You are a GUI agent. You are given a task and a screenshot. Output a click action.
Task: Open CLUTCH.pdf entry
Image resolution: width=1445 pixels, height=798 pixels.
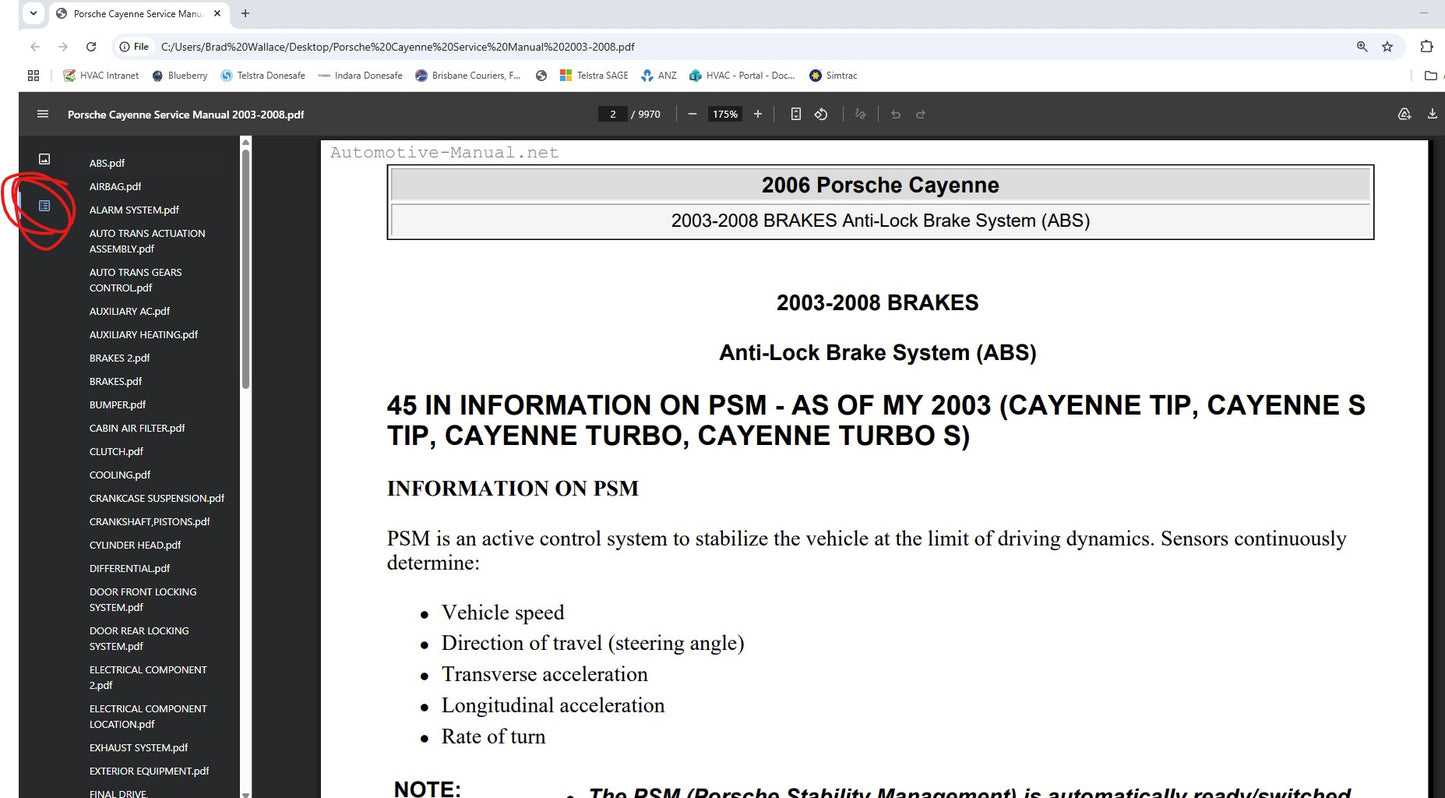(x=116, y=452)
